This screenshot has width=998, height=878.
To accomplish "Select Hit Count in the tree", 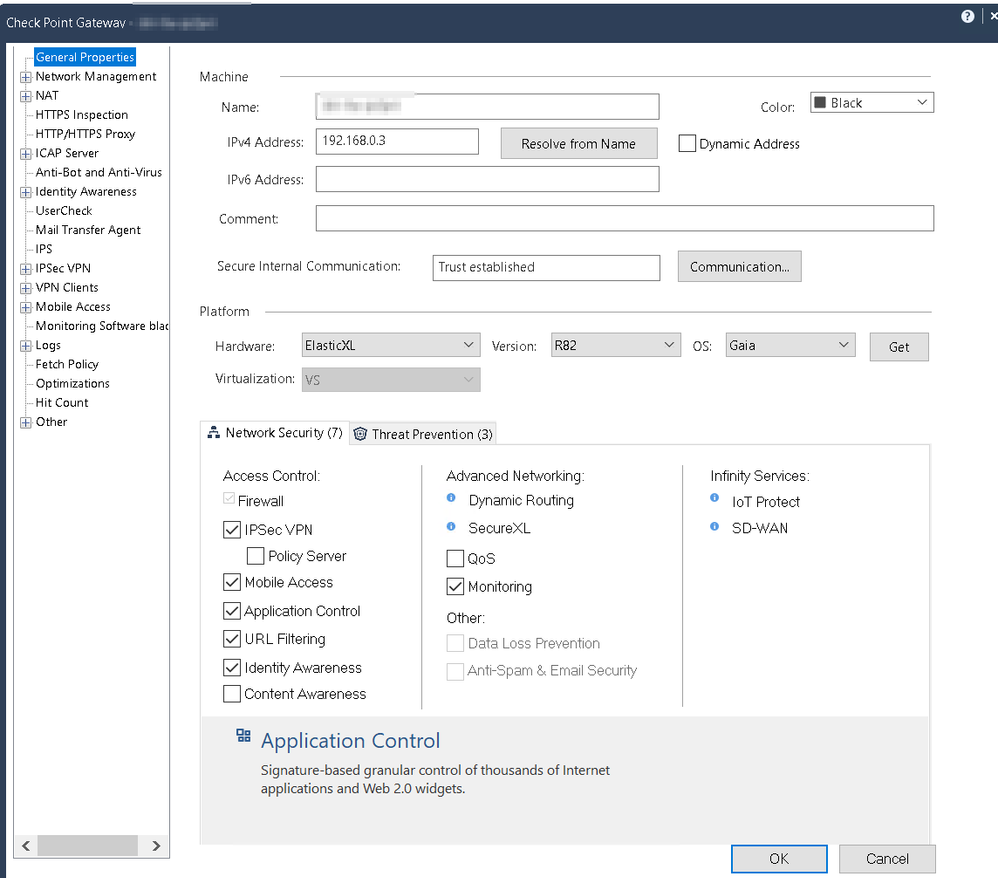I will pos(62,402).
